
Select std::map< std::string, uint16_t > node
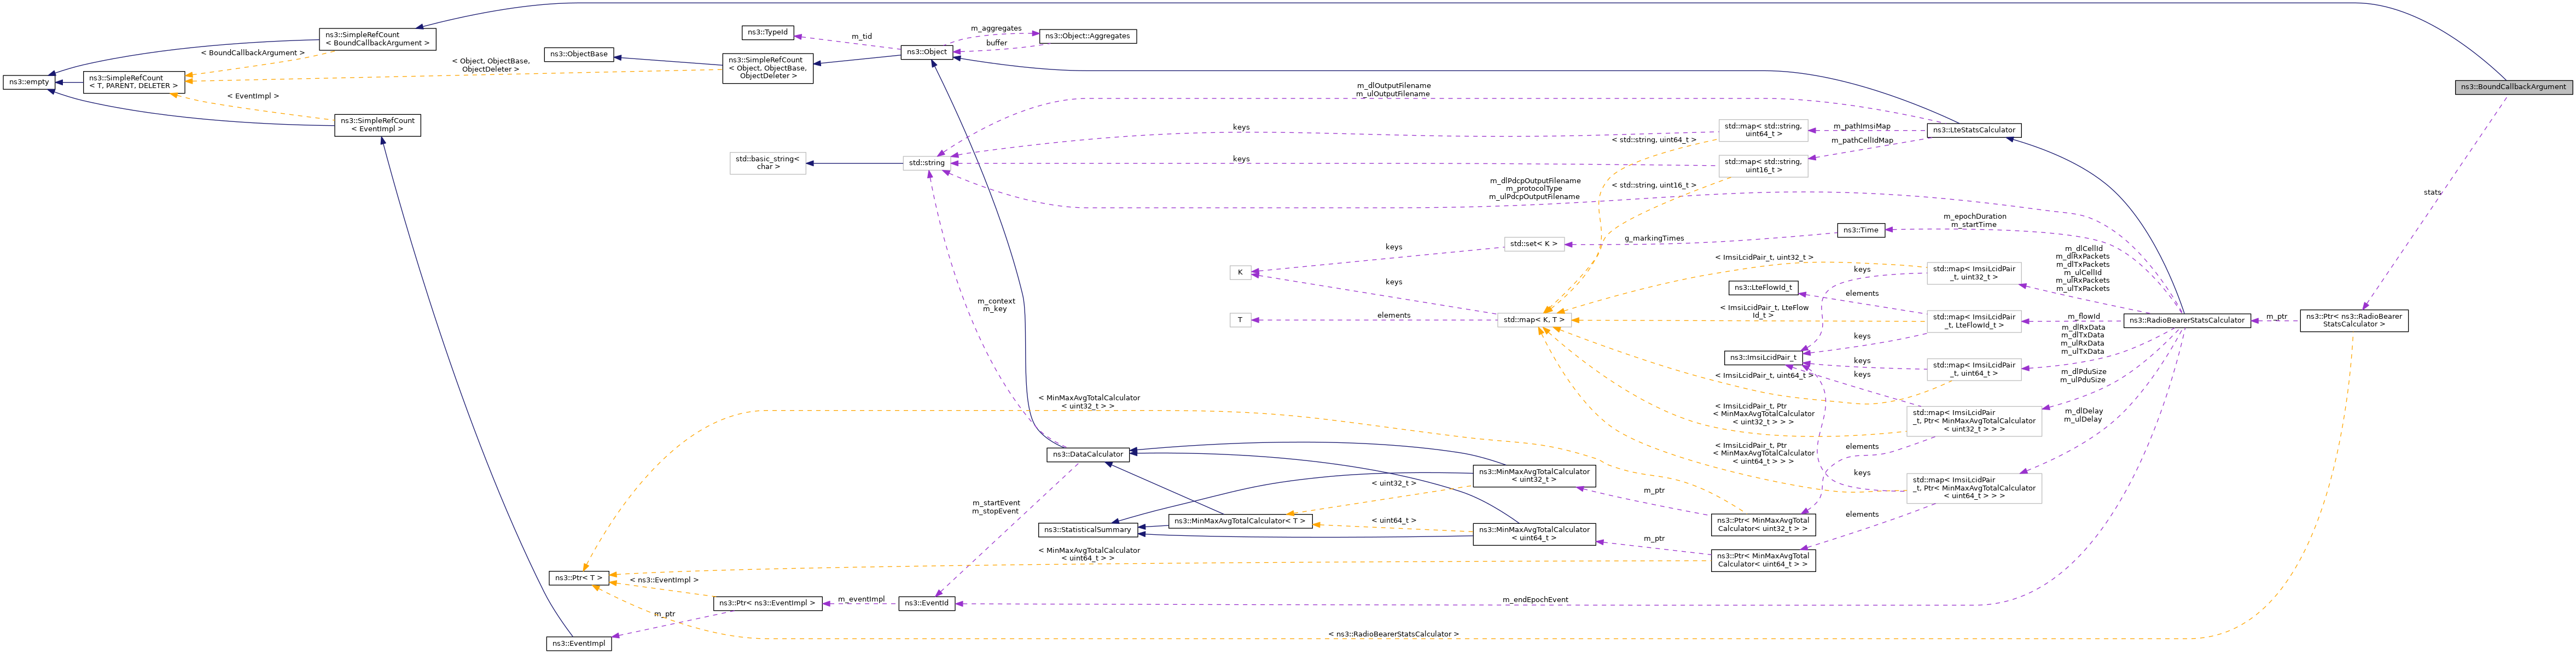coord(1763,166)
